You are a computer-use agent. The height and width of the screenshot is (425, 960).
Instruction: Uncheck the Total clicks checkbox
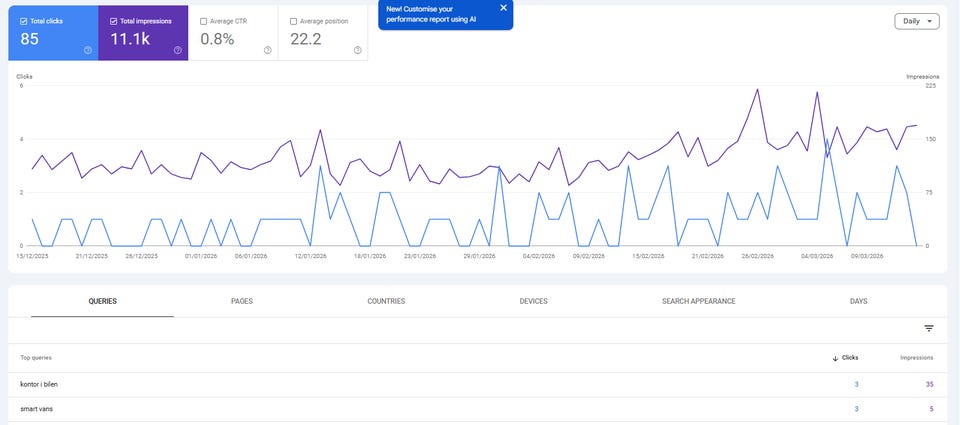[24, 21]
